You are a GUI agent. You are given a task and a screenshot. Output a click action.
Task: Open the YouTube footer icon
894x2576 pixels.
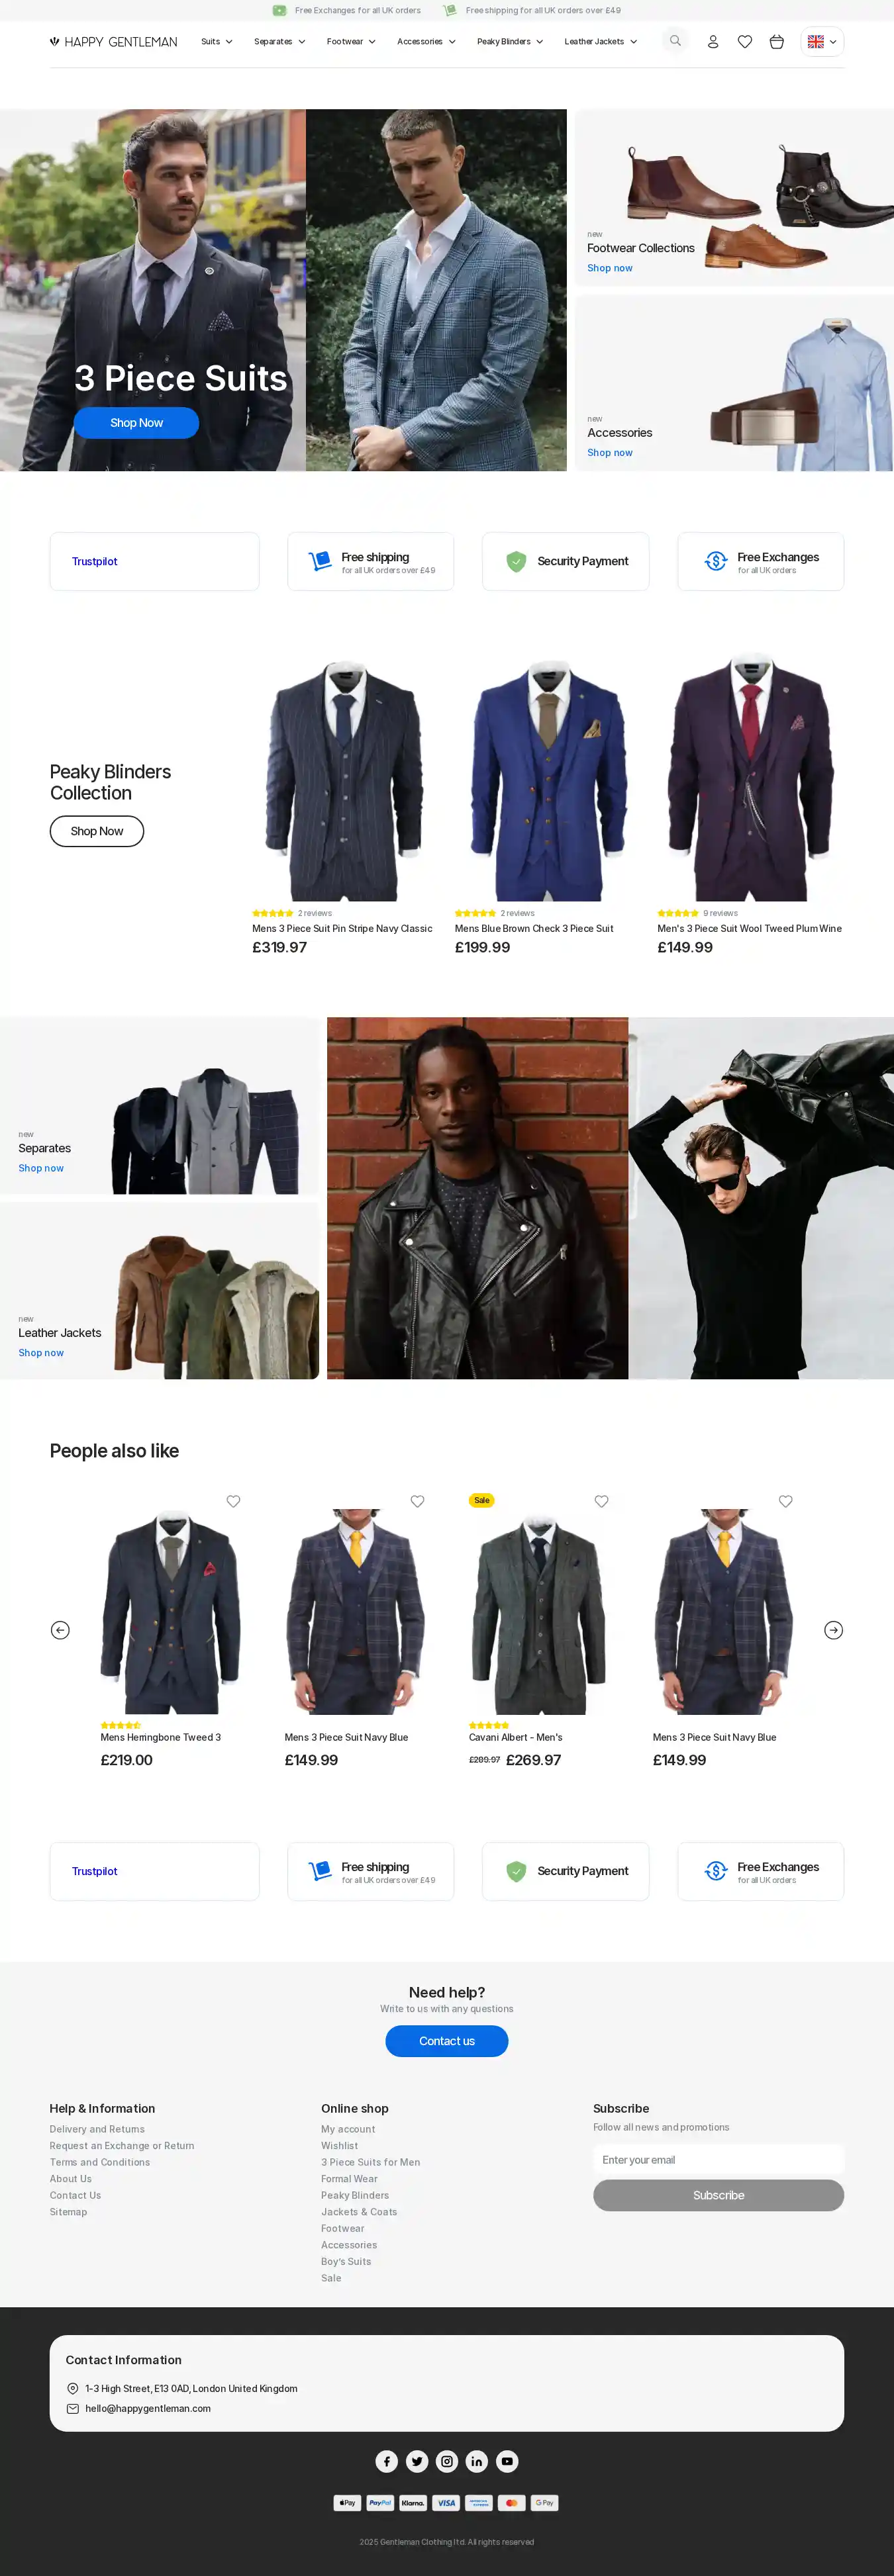click(x=507, y=2461)
